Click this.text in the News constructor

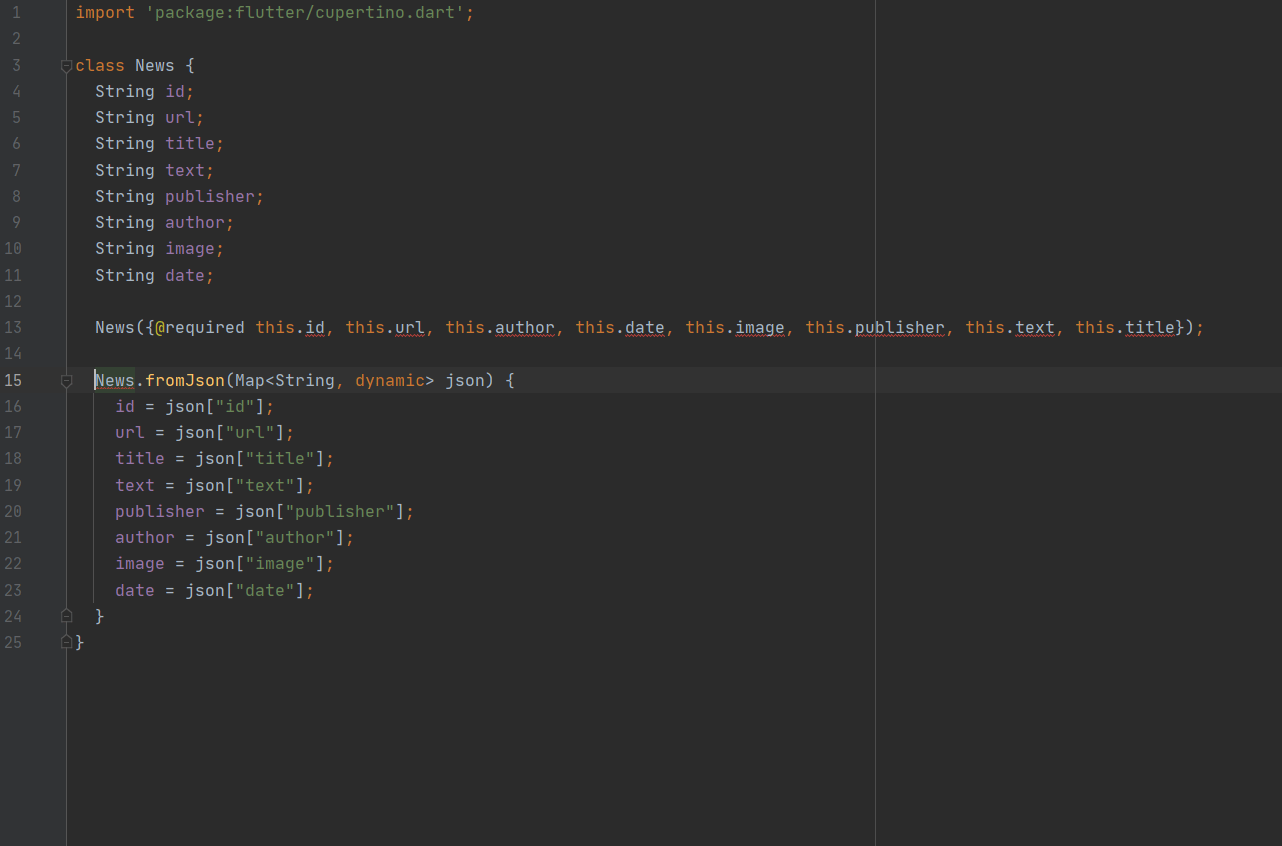1010,327
